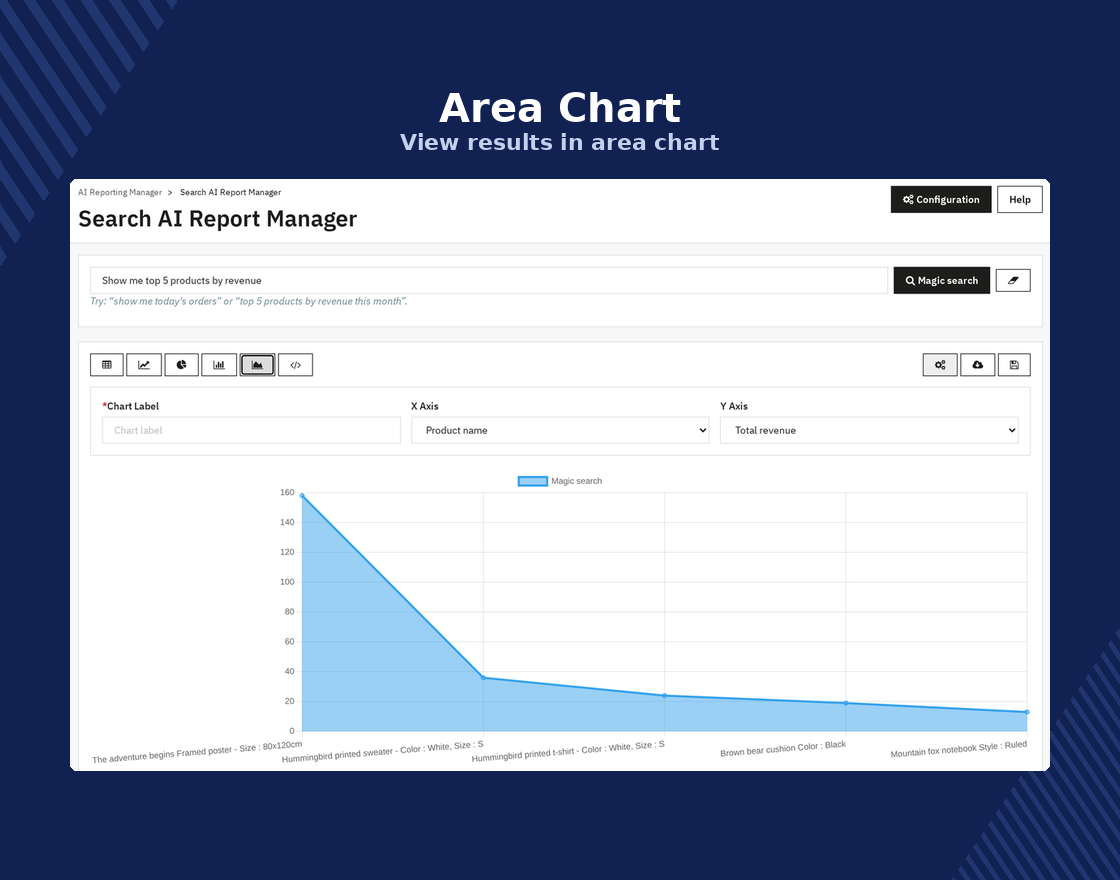Click the Hummingbird printed t-shirt data point
1120x880 pixels.
pos(665,696)
